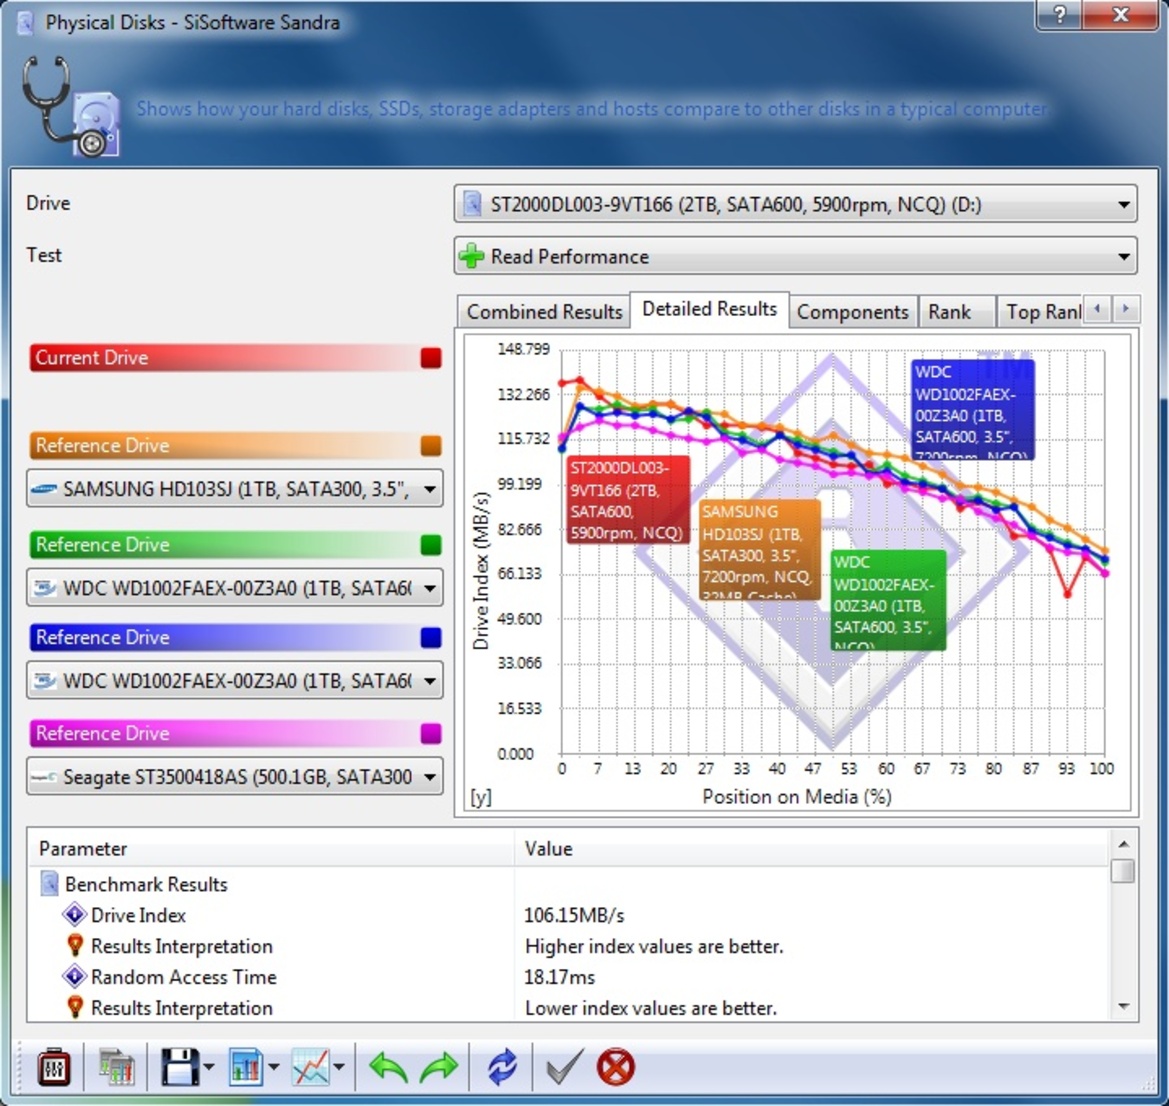Click the Benchmark Results row icon
Image resolution: width=1169 pixels, height=1106 pixels.
point(49,885)
